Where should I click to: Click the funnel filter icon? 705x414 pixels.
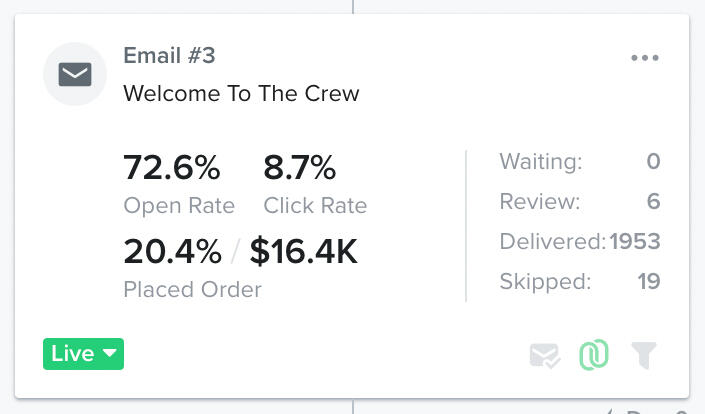(645, 354)
